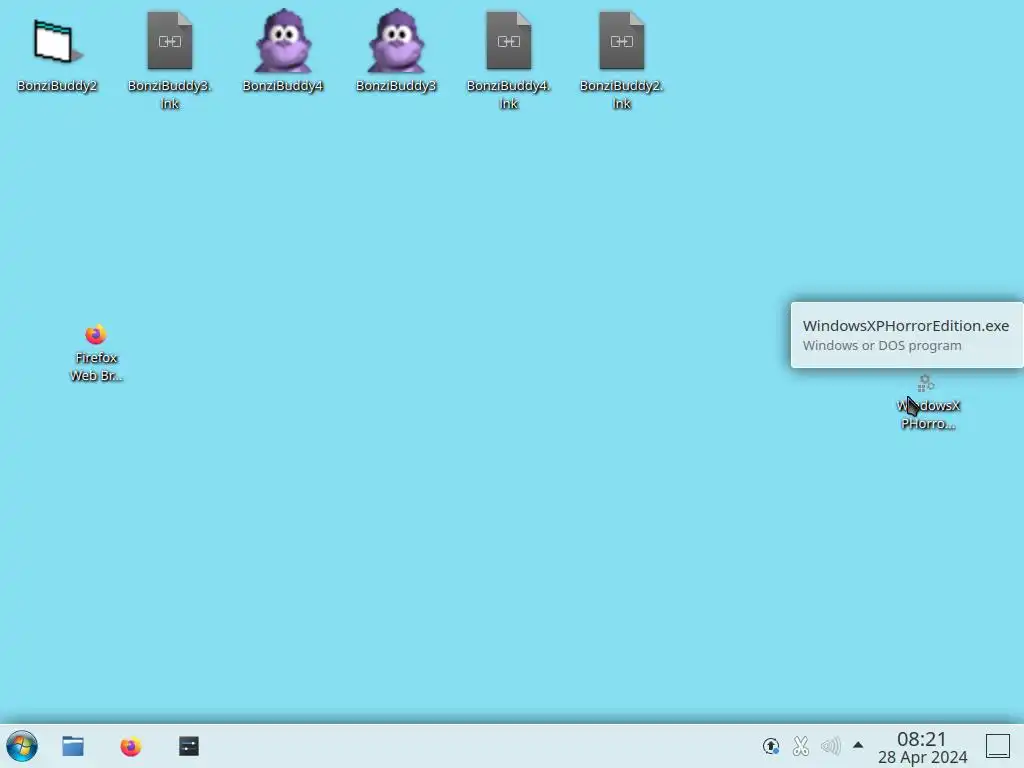Viewport: 1024px width, 768px height.
Task: Open the terminal app in taskbar
Action: coord(189,746)
